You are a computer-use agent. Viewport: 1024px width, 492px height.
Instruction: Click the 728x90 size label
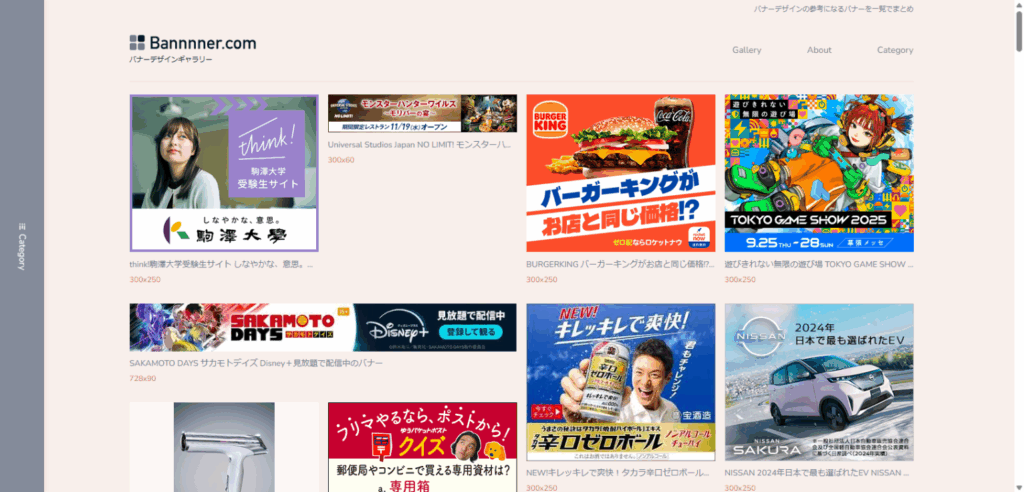(142, 379)
